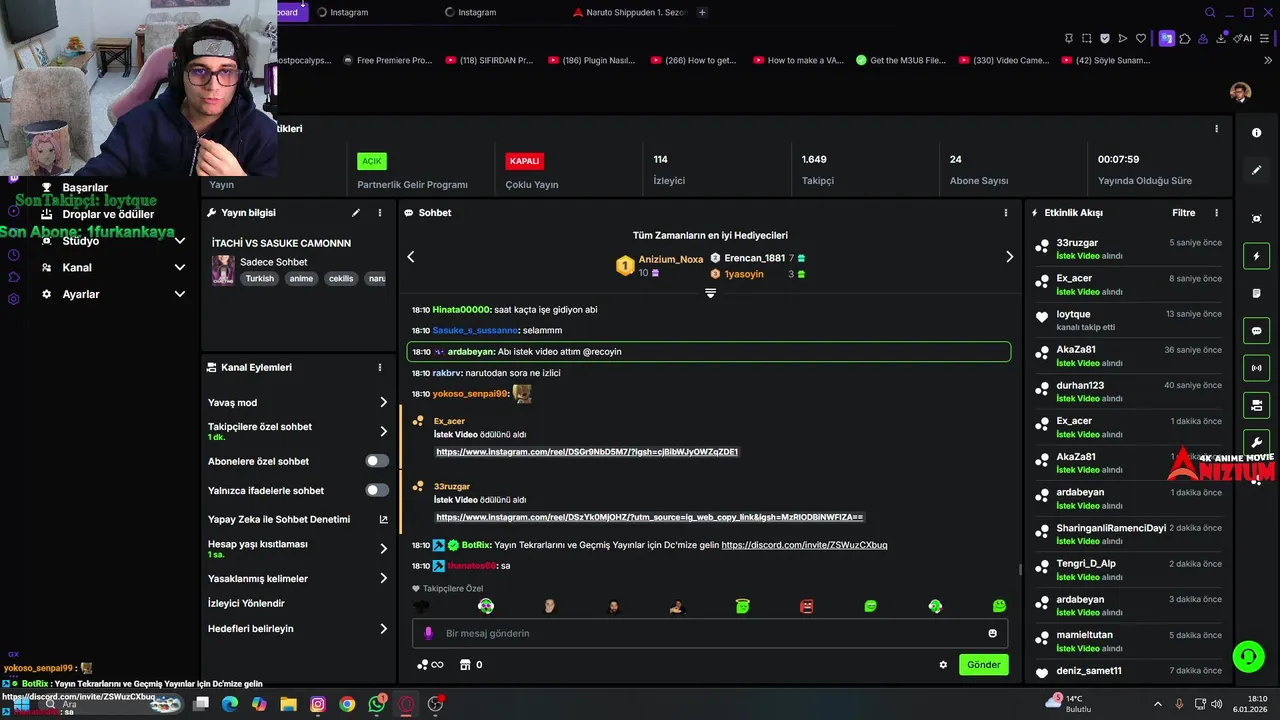This screenshot has width=1280, height=720.
Task: Switch to Naruto Shippuden browser tab
Action: coord(629,12)
